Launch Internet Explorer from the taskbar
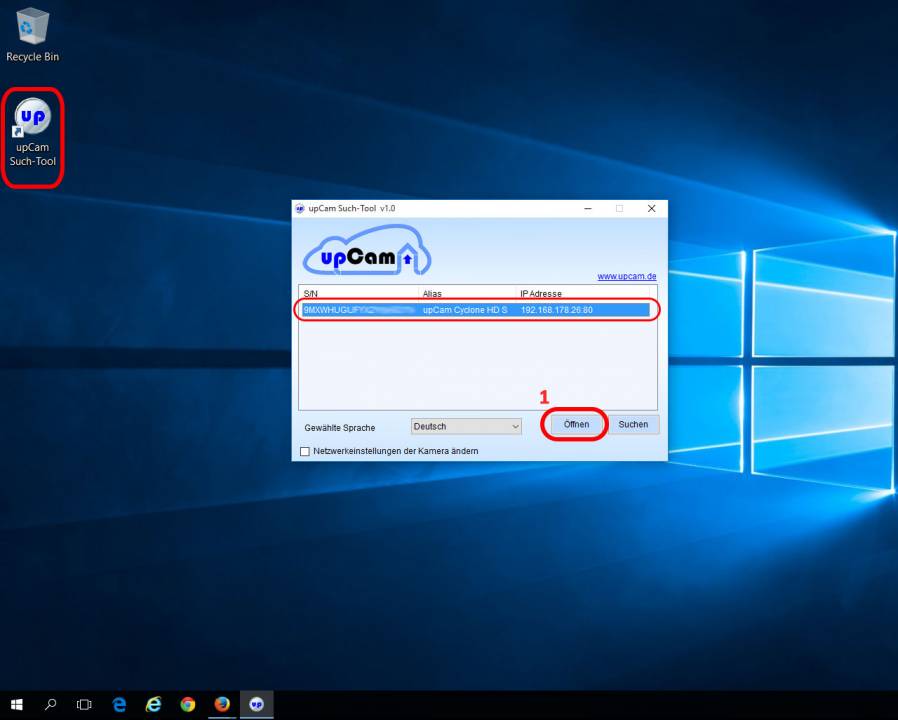This screenshot has width=898, height=720. pos(153,705)
